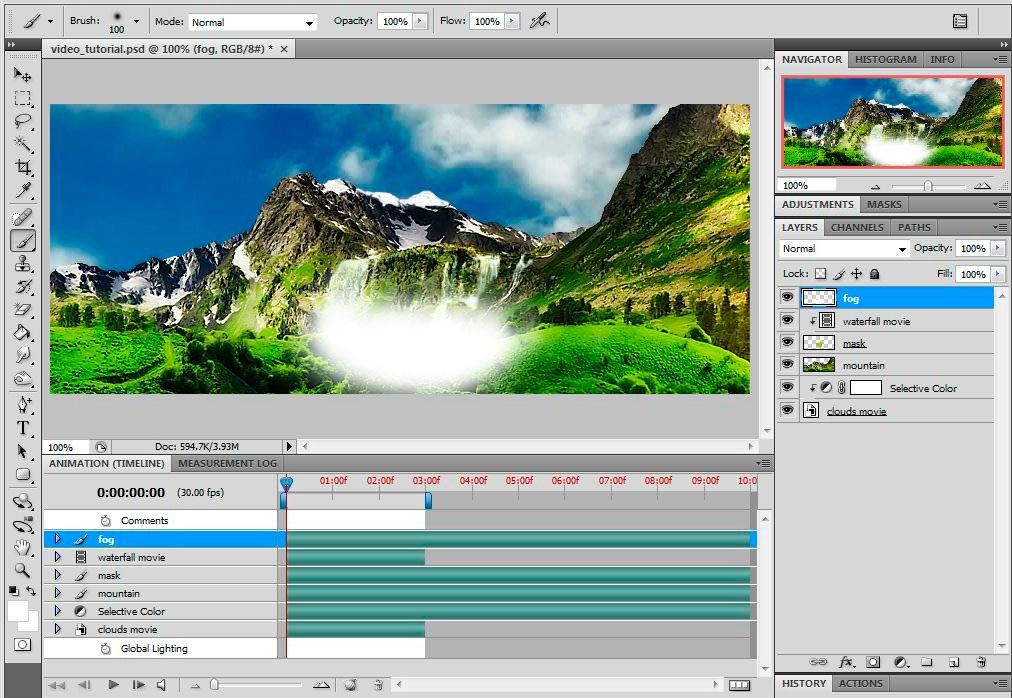Select the Rectangle shape tool
The image size is (1012, 698).
[23, 475]
